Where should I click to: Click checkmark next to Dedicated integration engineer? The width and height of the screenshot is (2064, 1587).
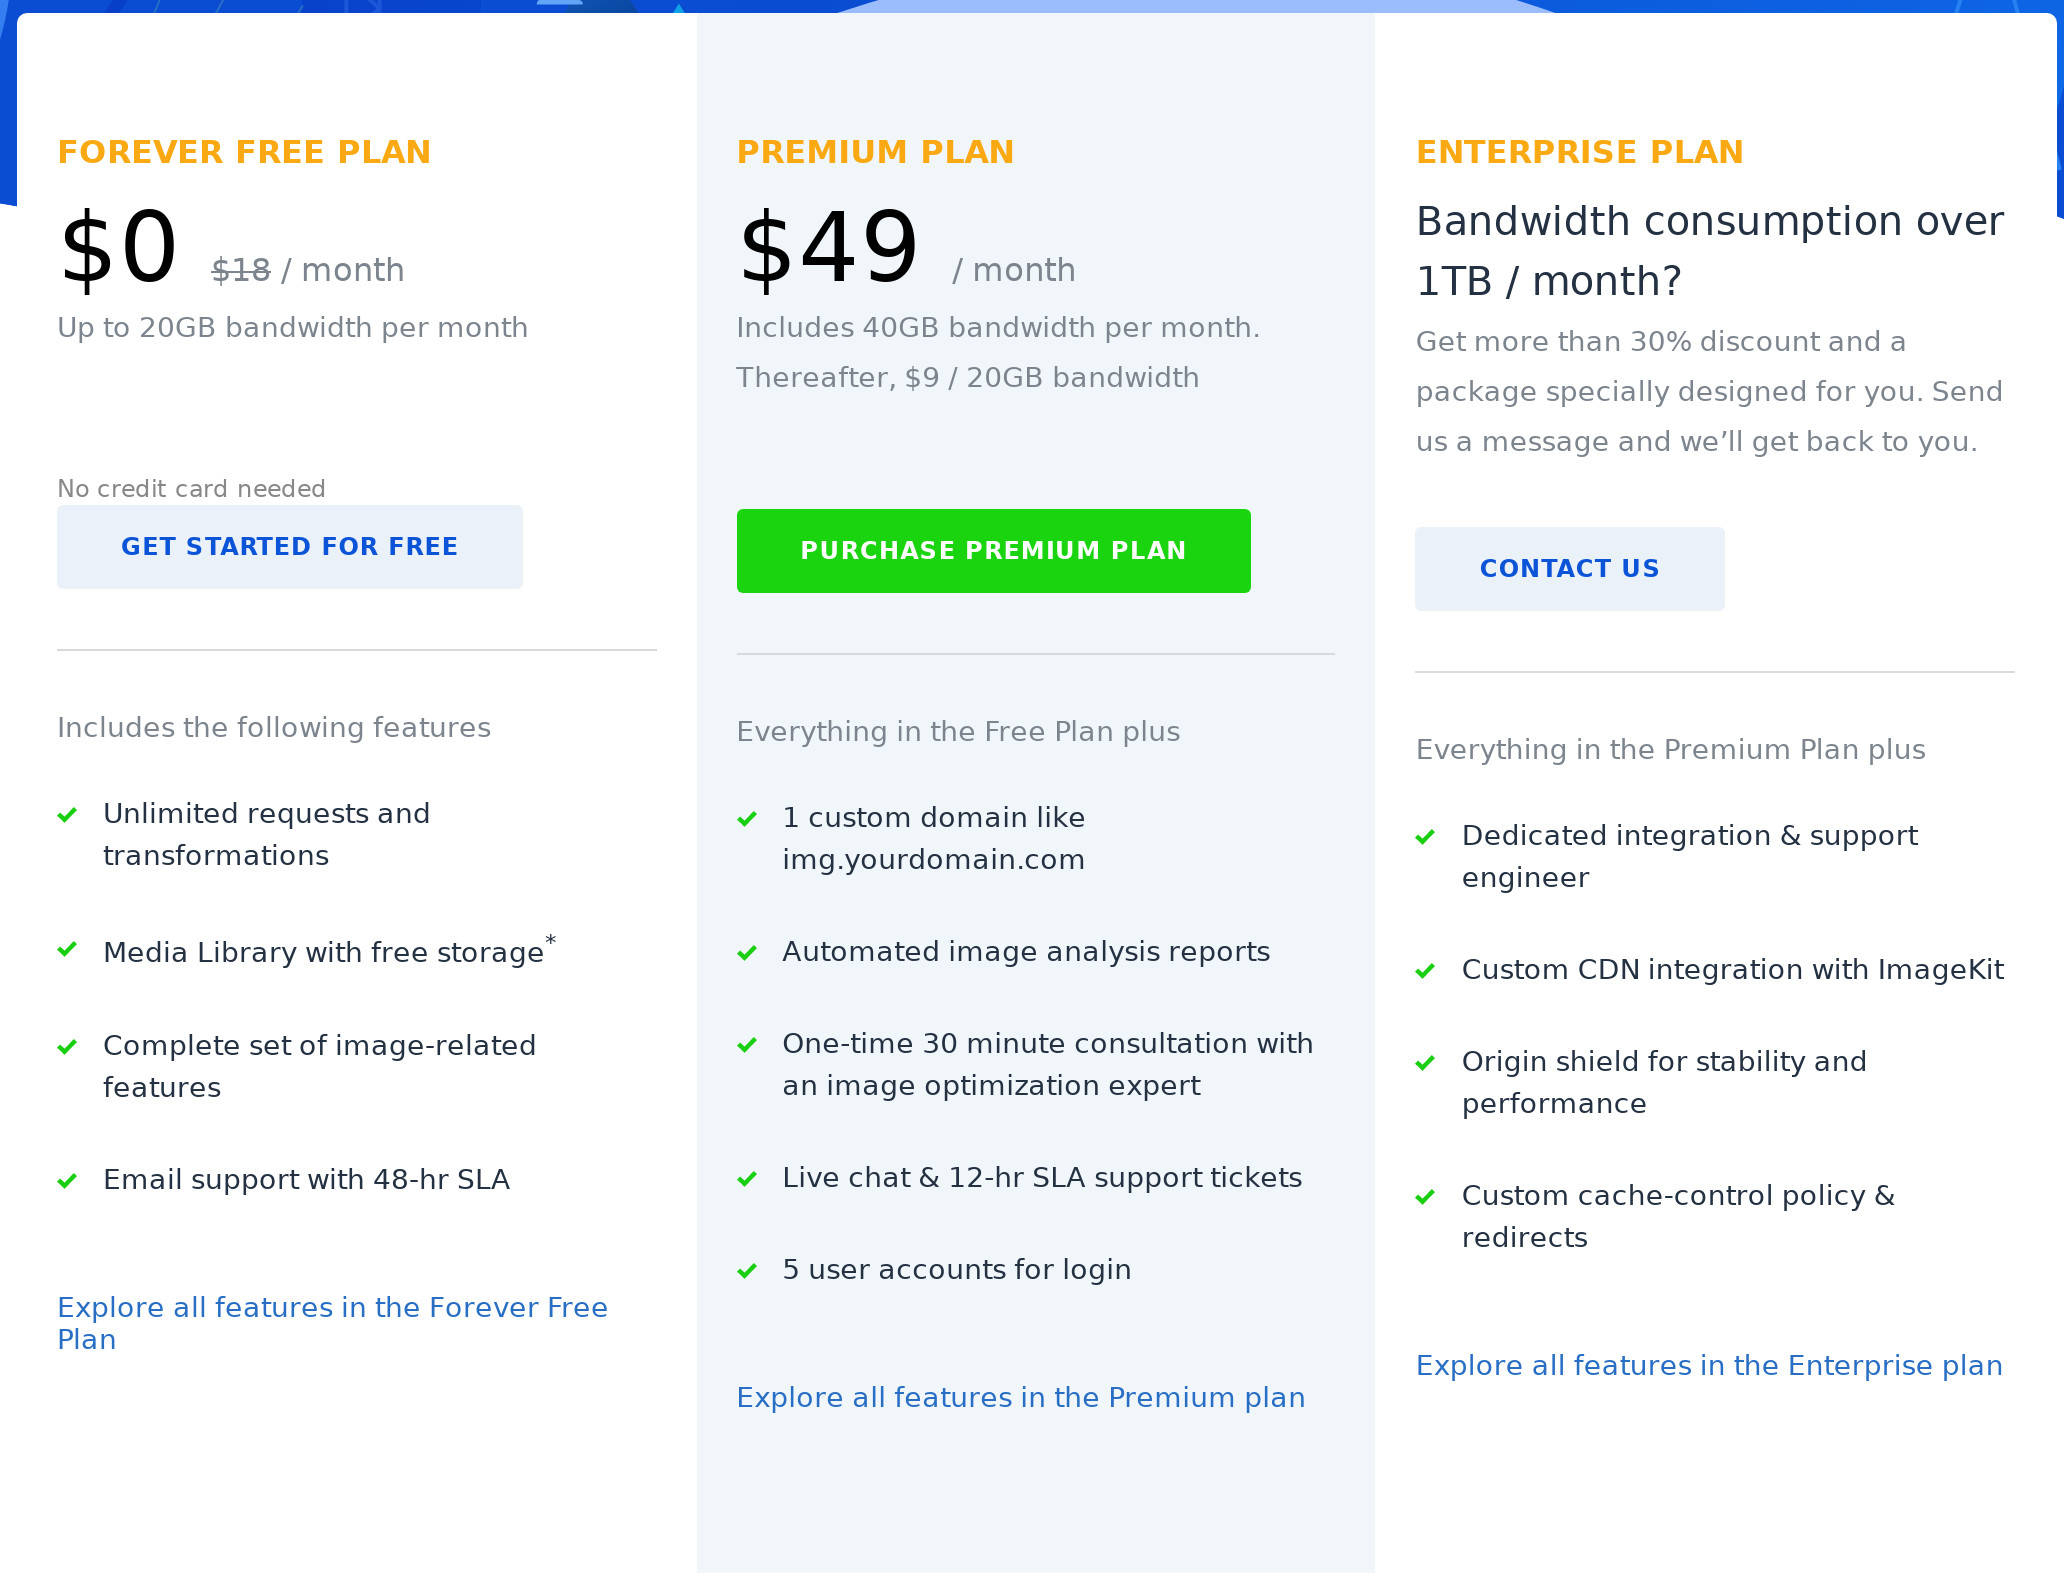coord(1428,837)
